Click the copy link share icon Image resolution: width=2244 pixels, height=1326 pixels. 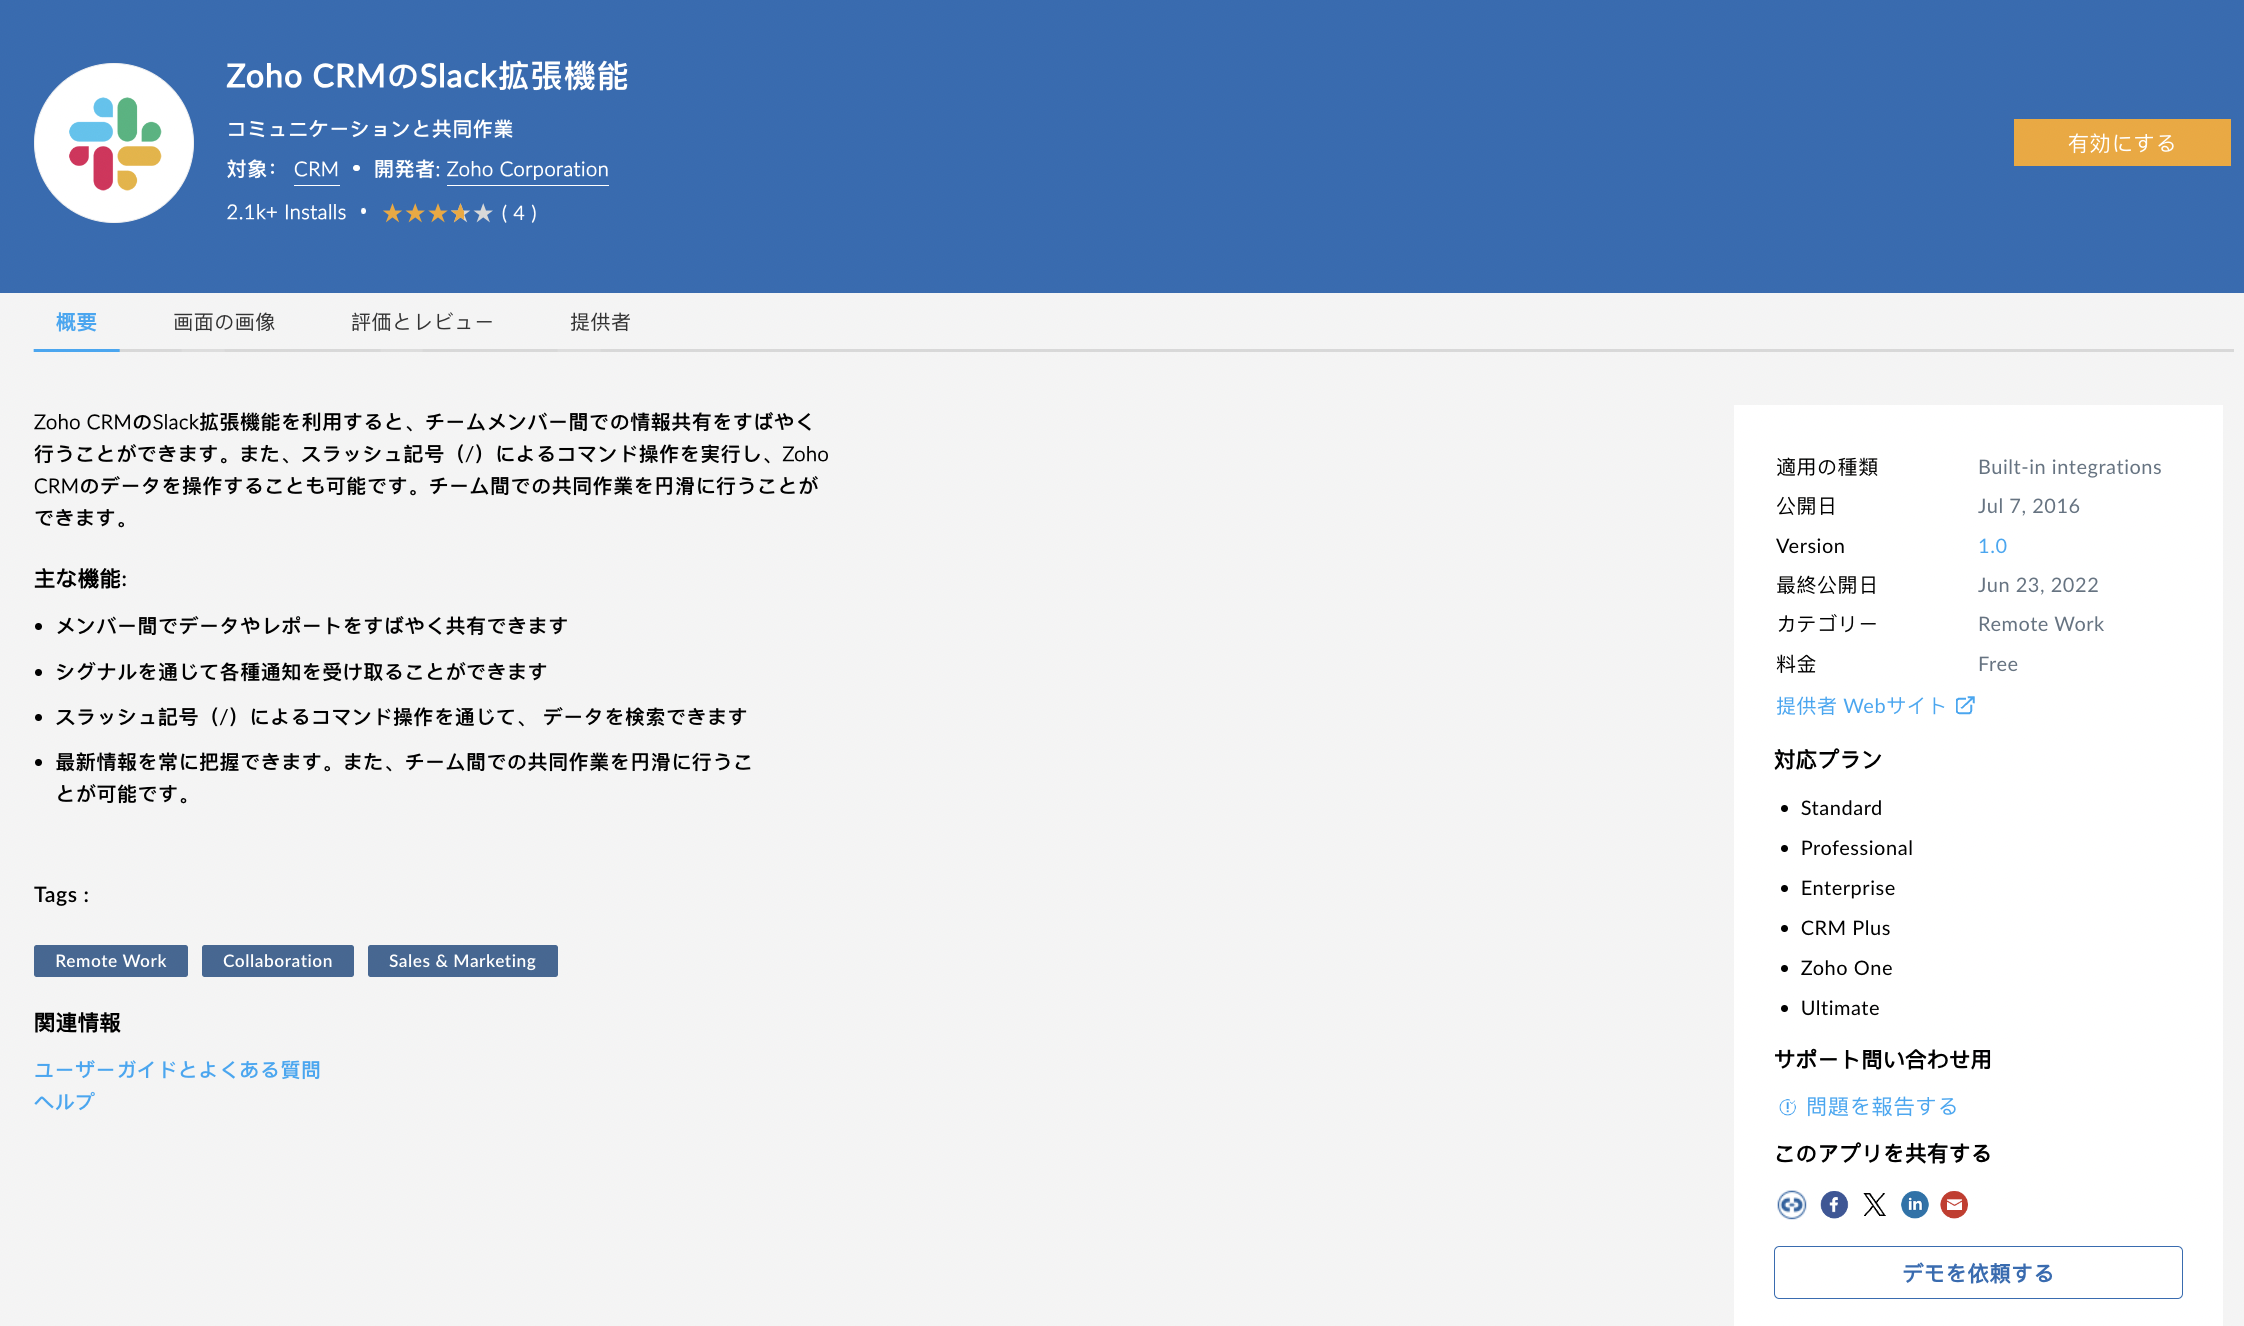(x=1791, y=1204)
